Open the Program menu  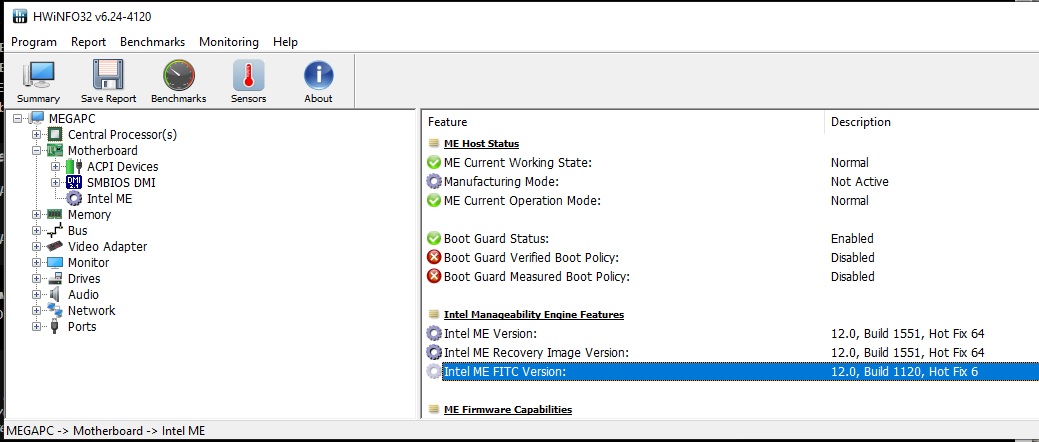[x=34, y=42]
